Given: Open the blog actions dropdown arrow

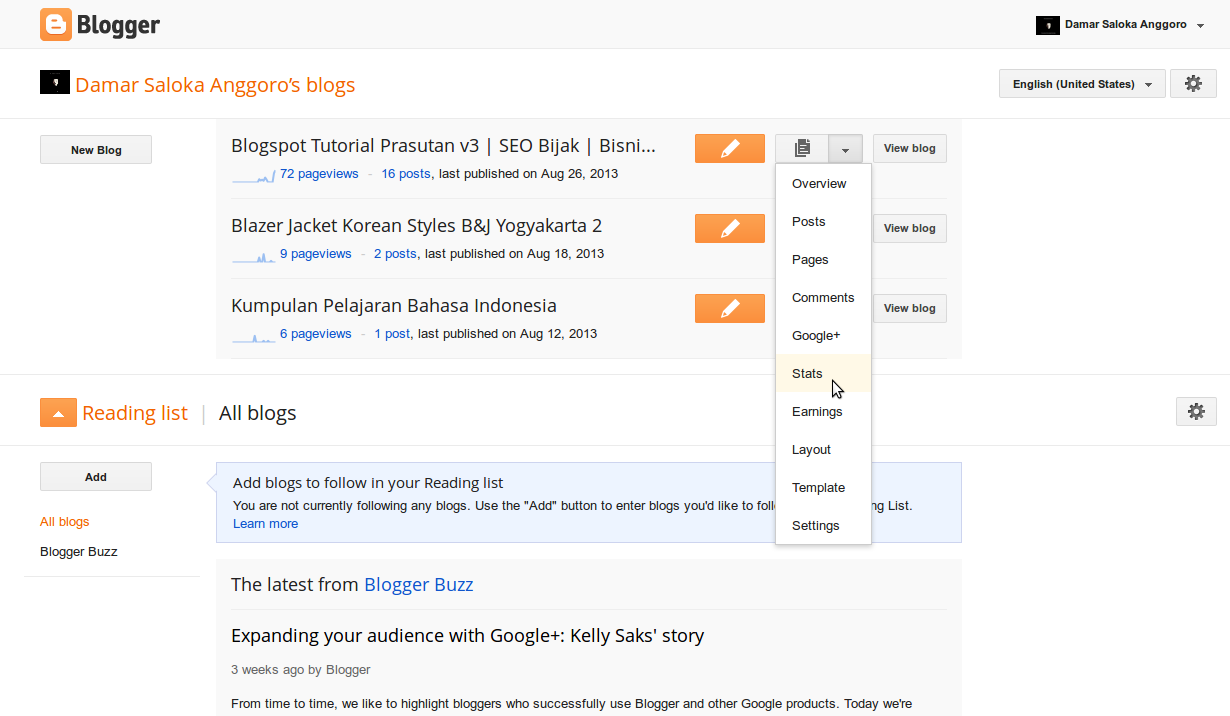Looking at the screenshot, I should [x=845, y=148].
